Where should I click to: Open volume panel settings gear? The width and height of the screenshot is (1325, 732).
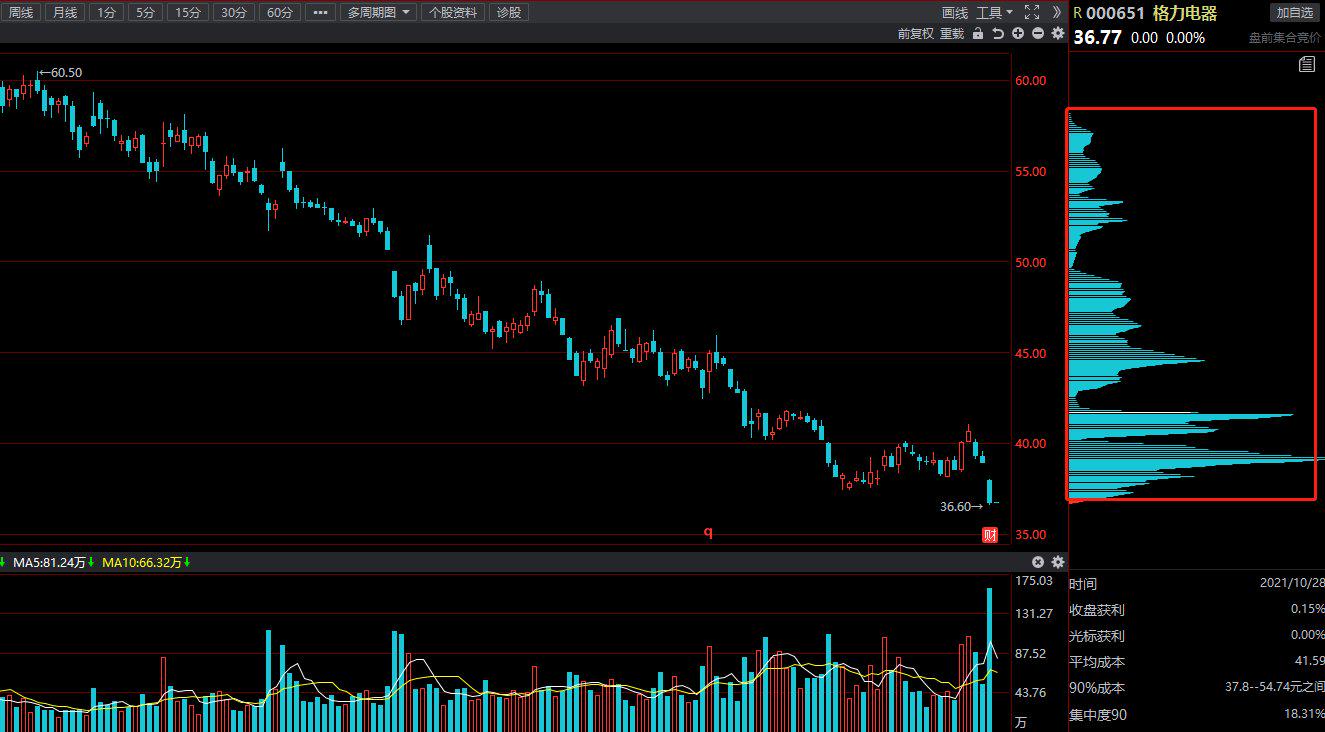click(x=1058, y=562)
